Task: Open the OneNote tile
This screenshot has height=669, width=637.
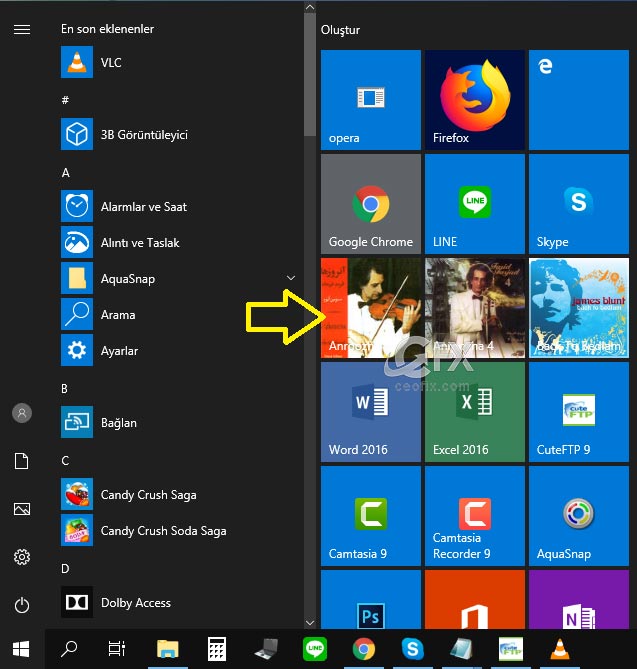Action: pyautogui.click(x=579, y=599)
